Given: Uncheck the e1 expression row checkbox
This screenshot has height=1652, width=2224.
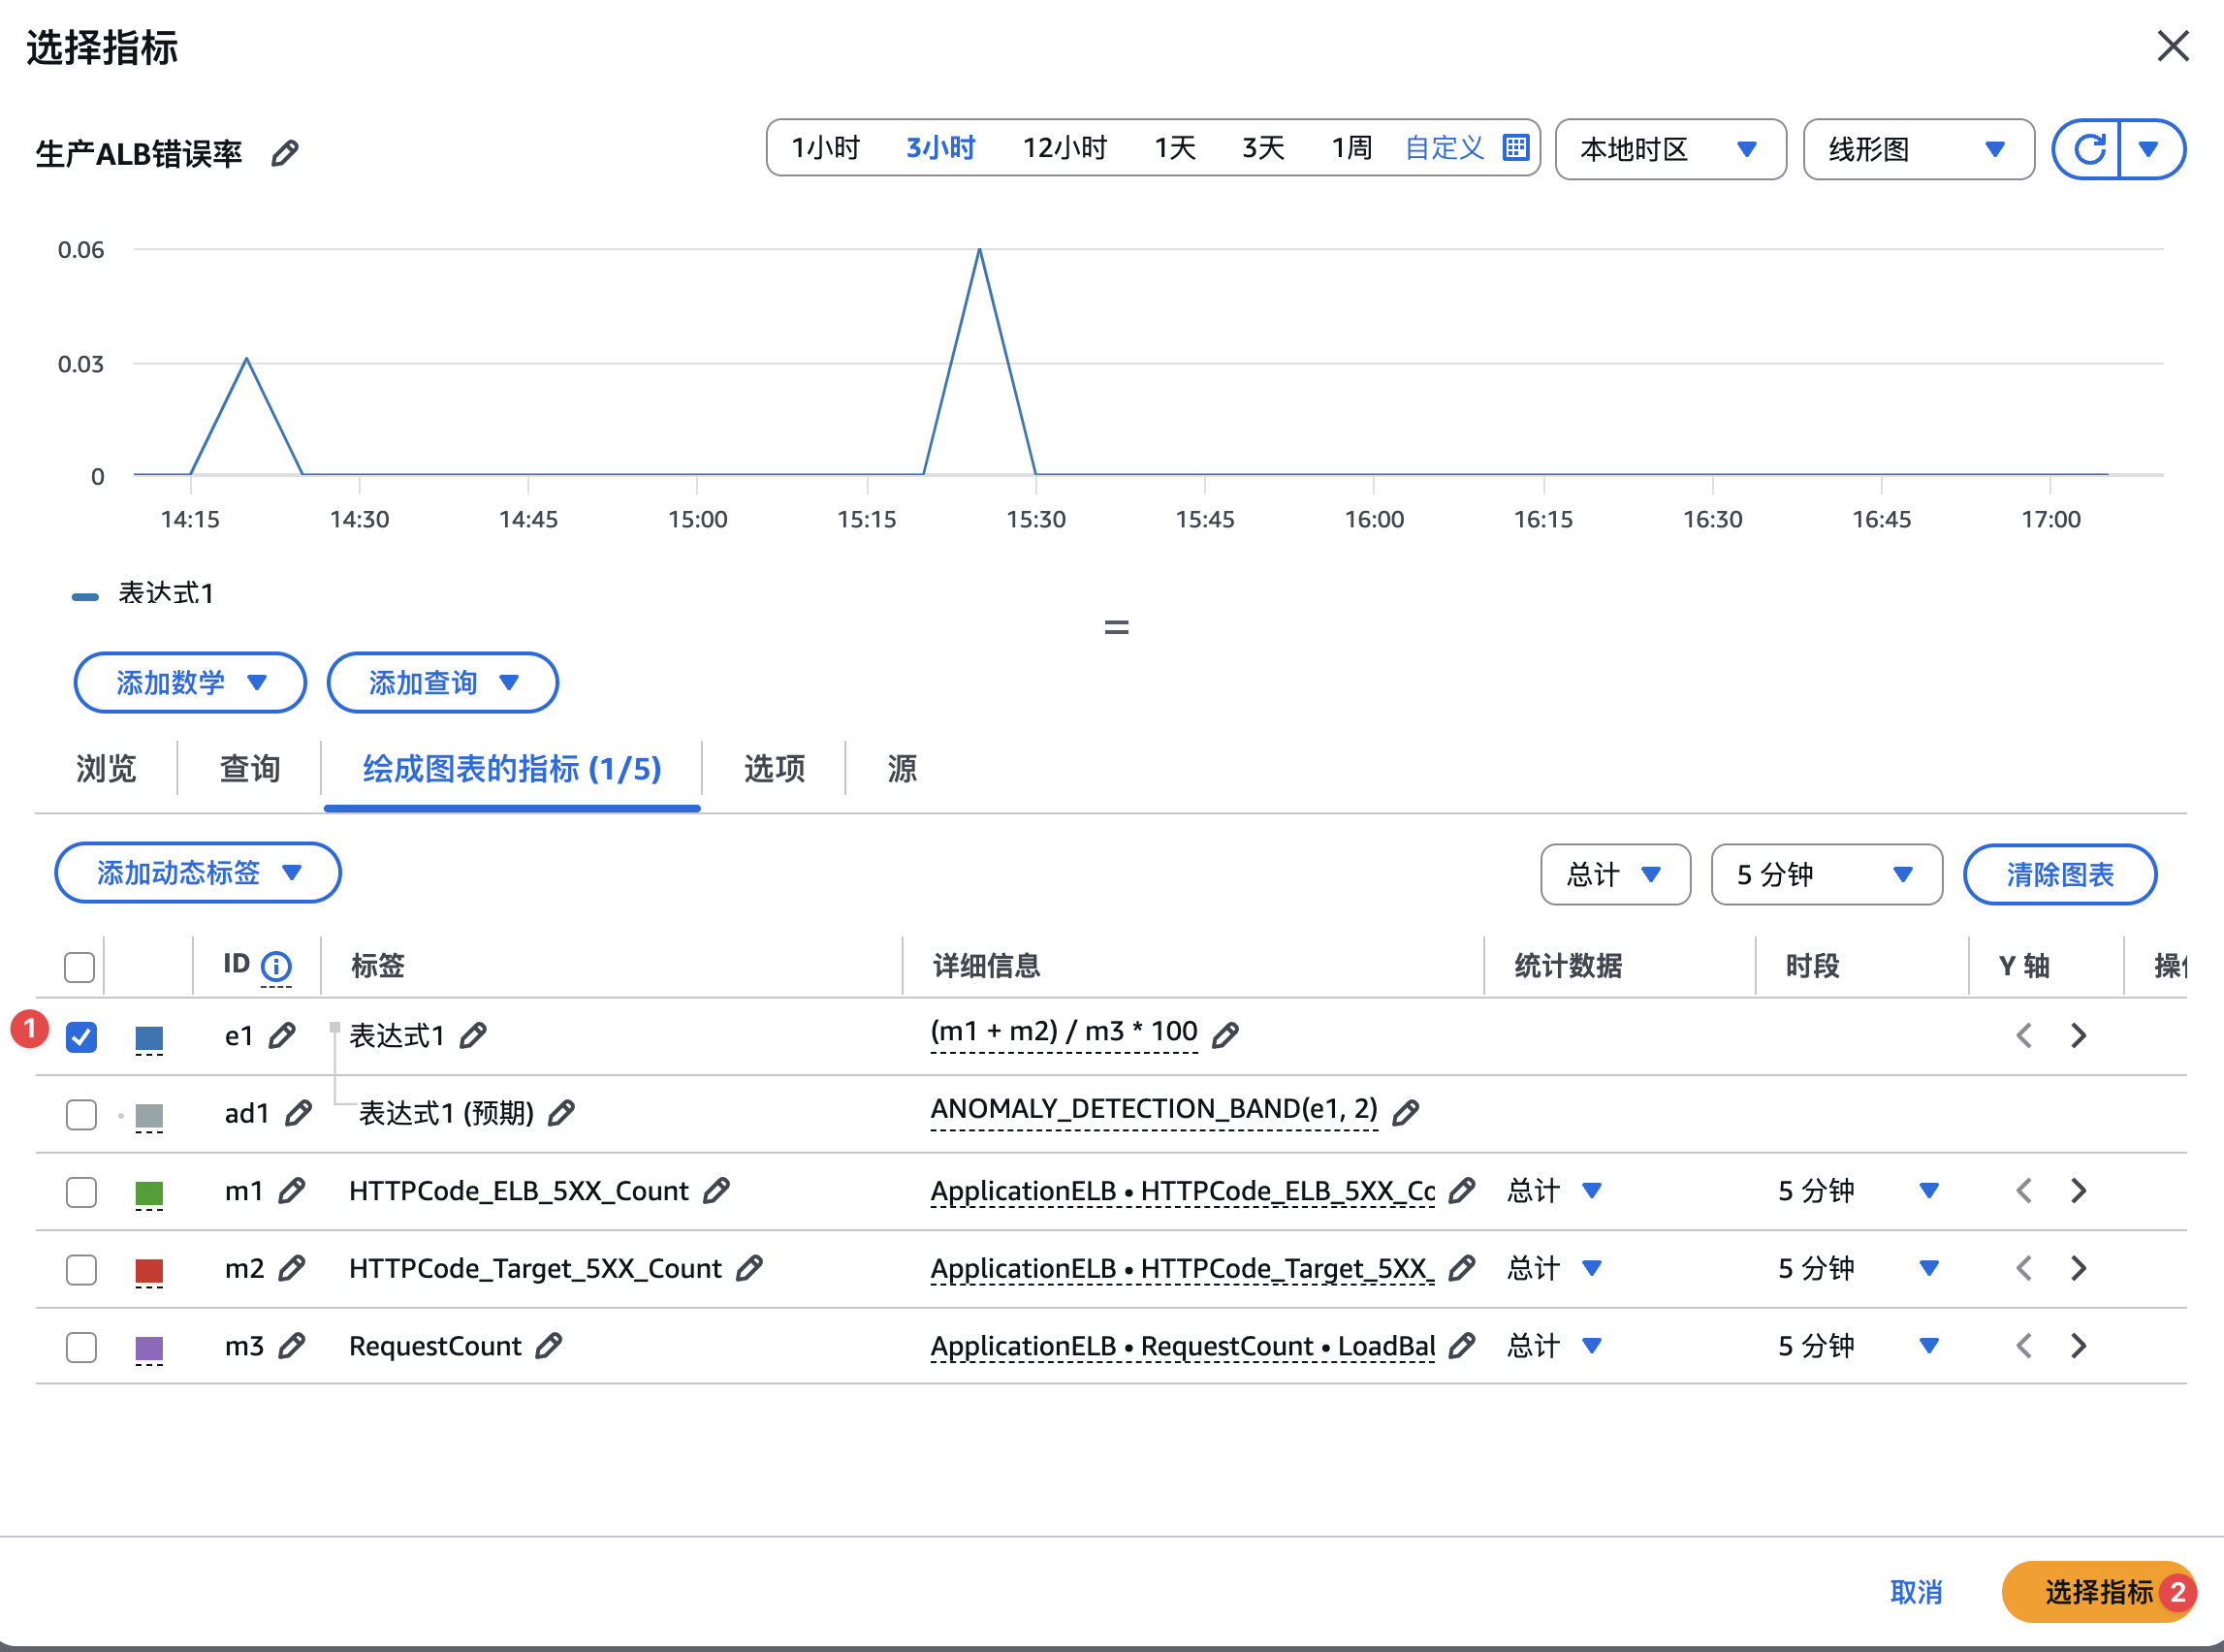Looking at the screenshot, I should point(82,1037).
